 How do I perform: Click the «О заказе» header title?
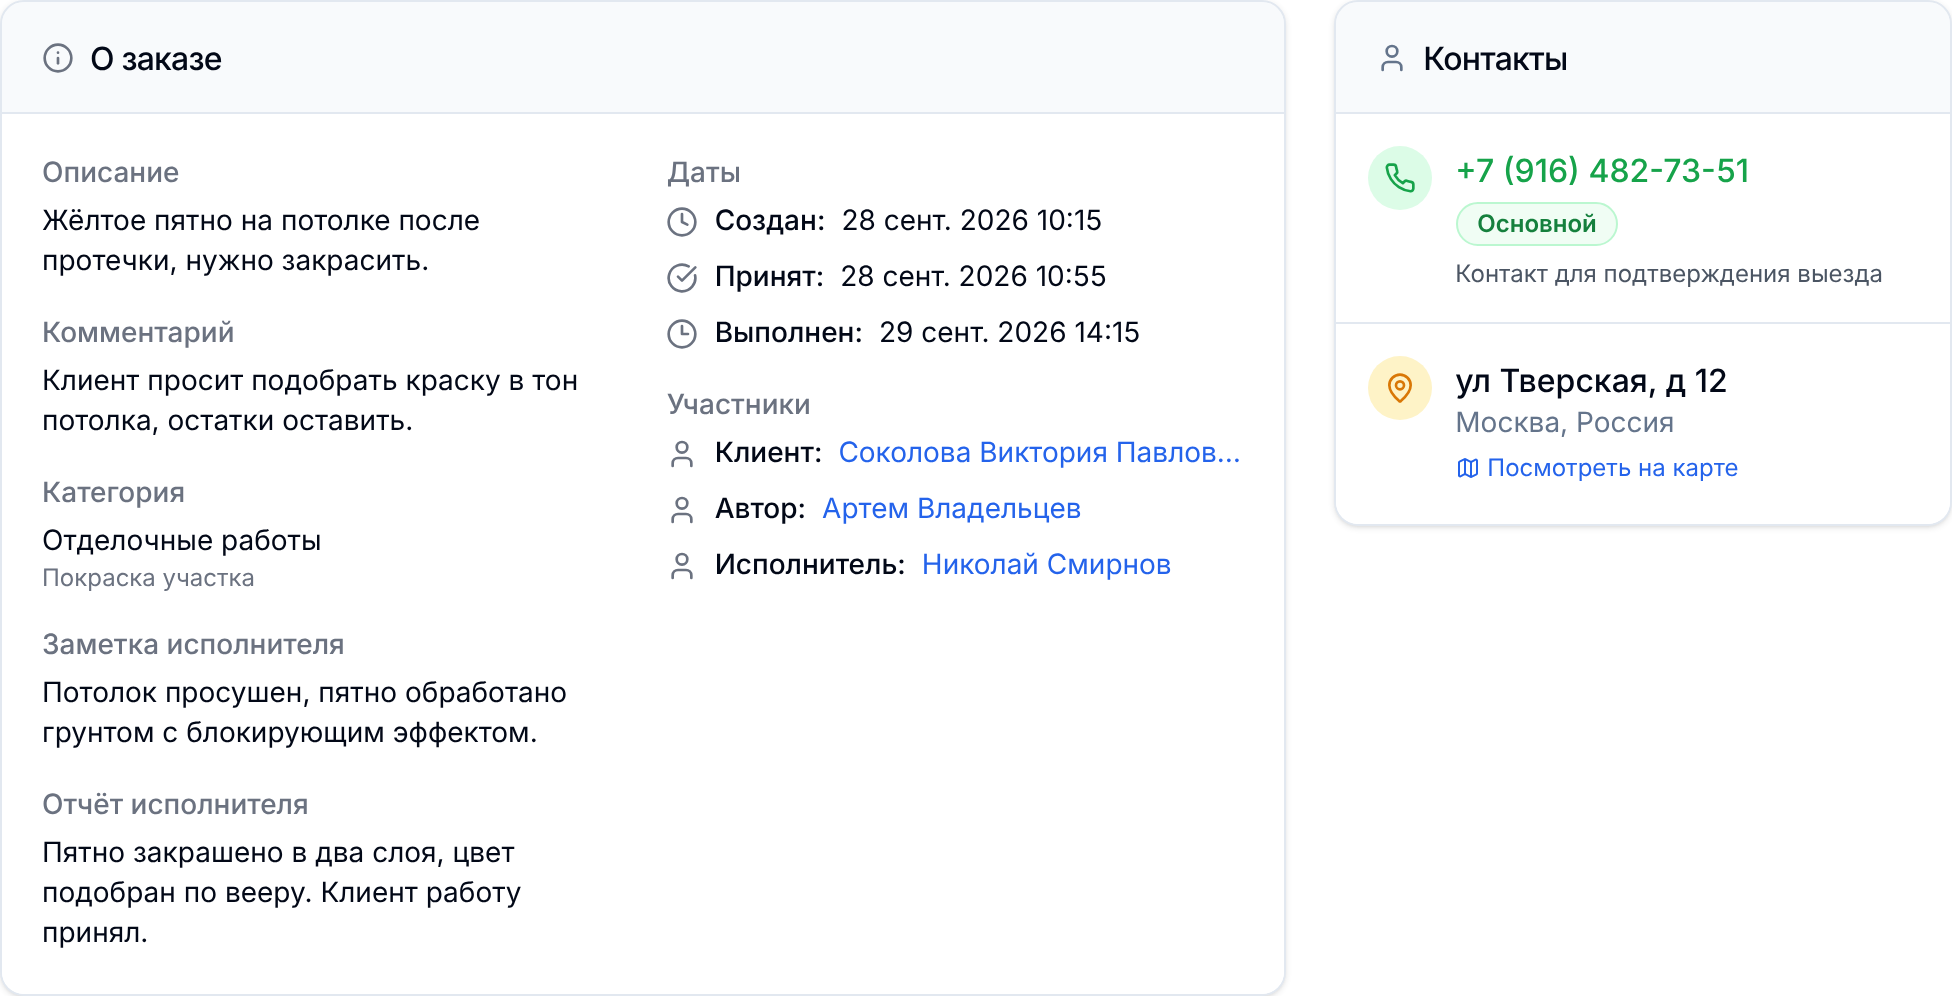click(x=156, y=59)
